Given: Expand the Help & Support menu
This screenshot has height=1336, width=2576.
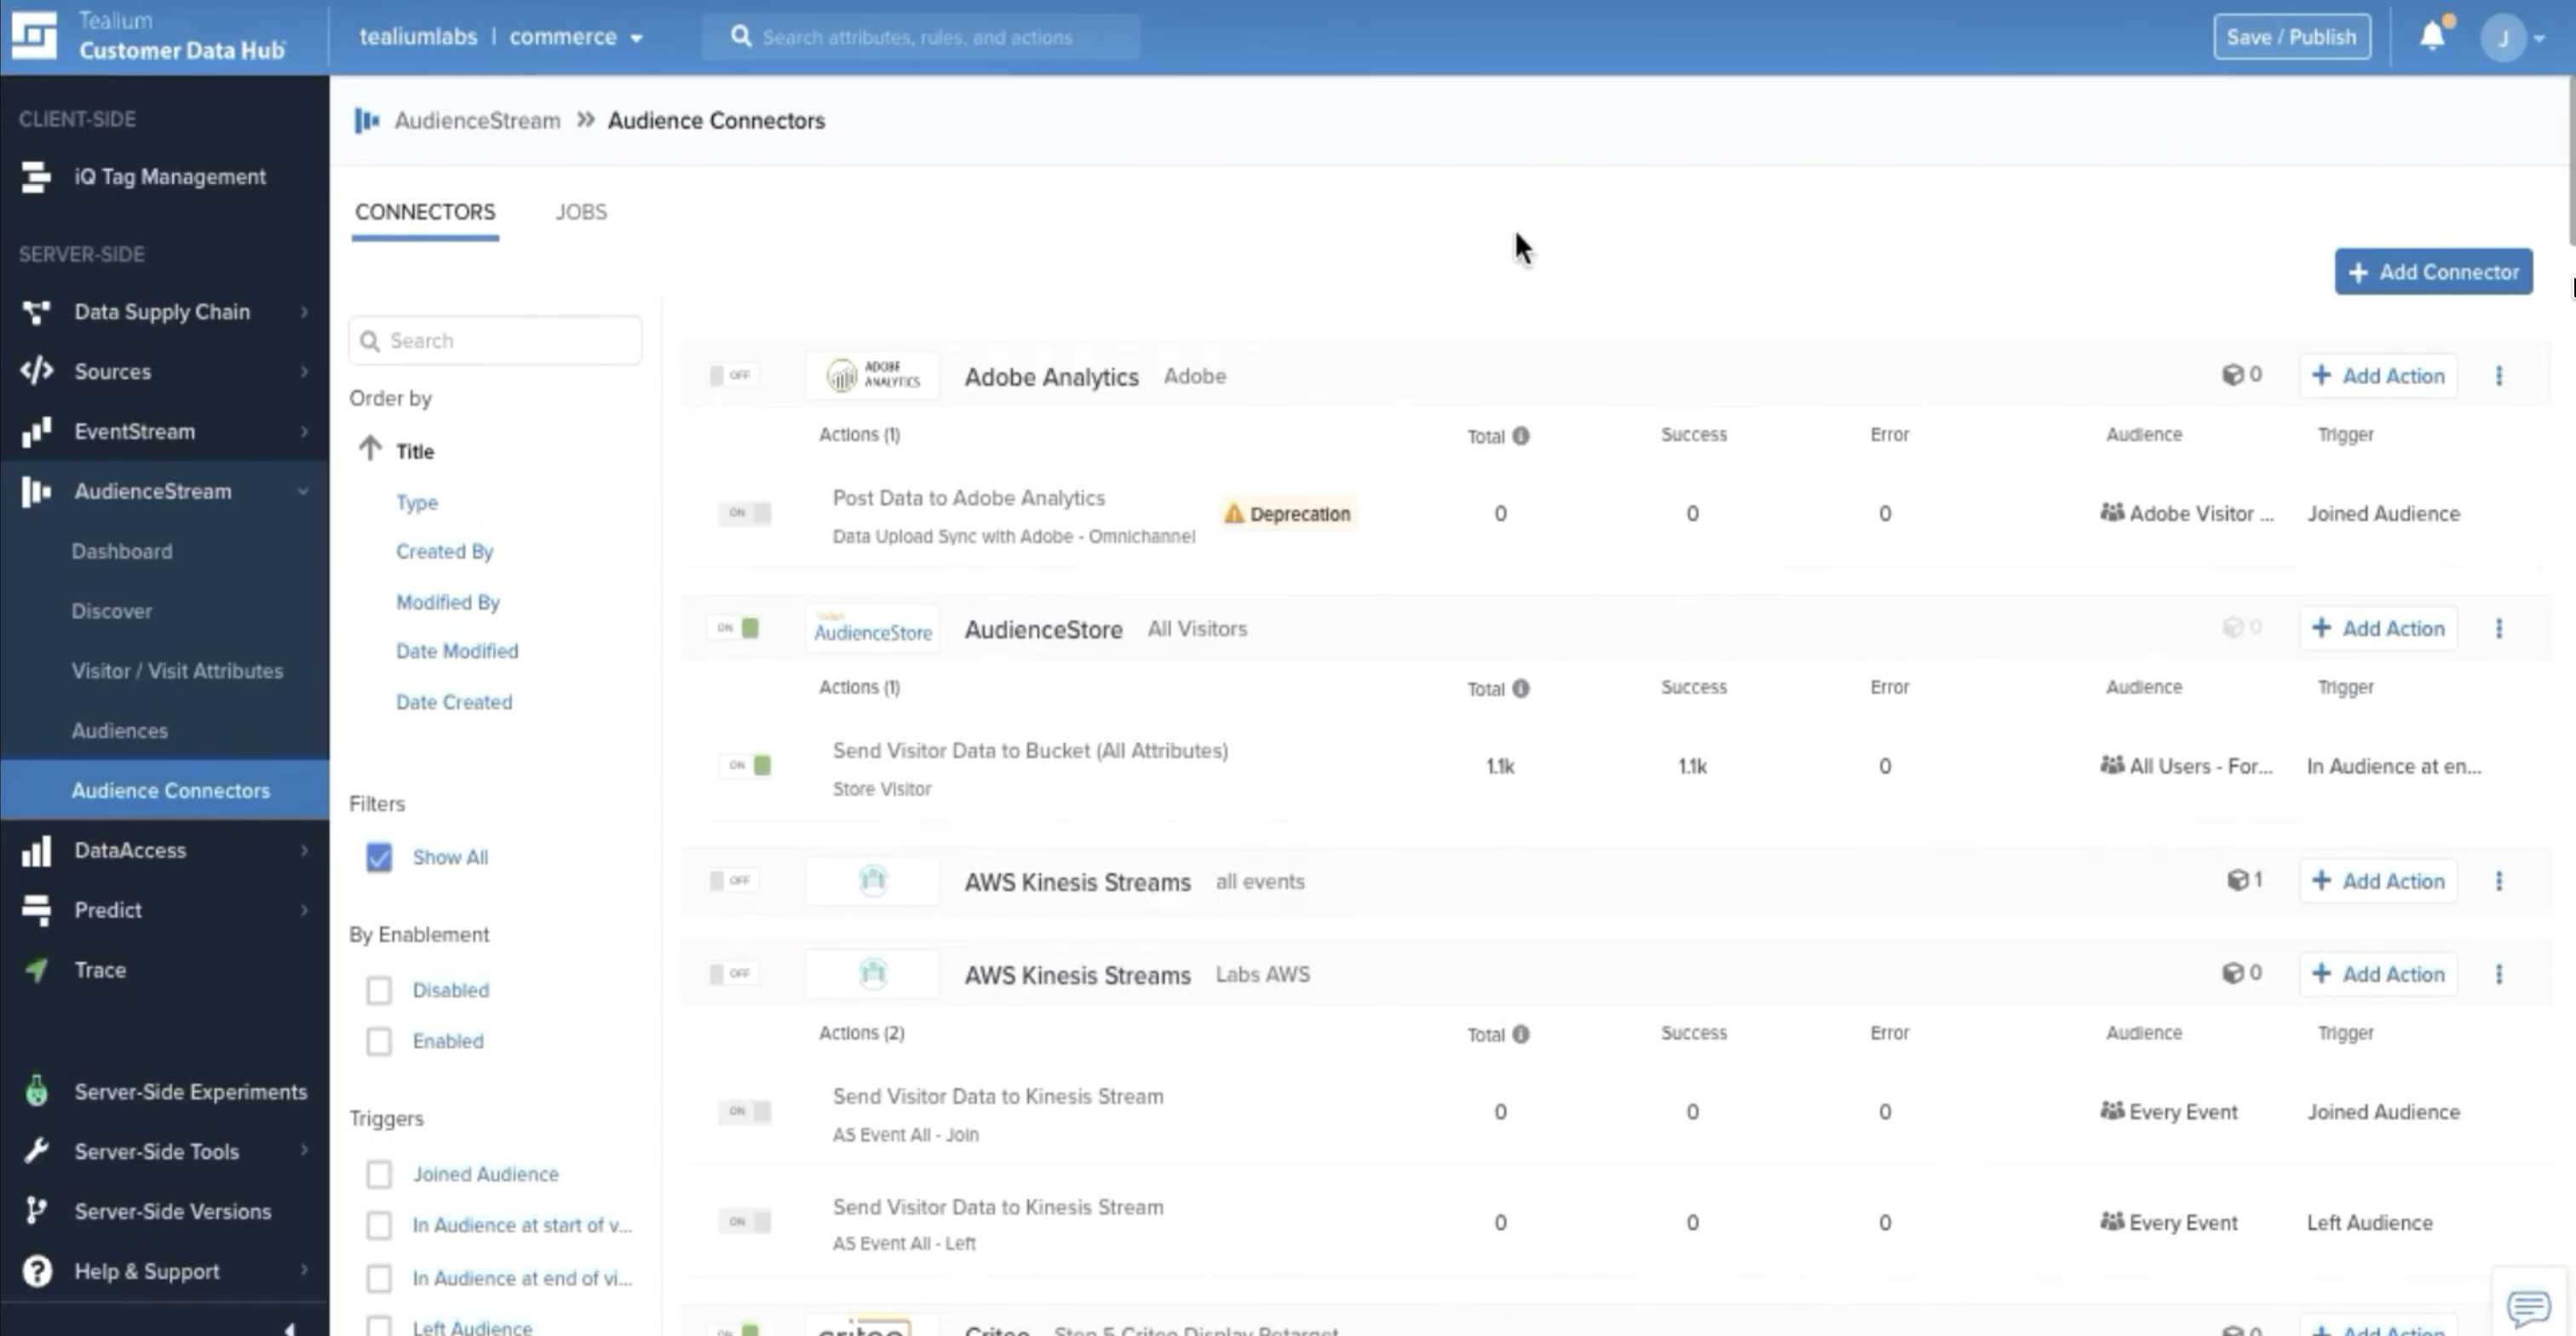Looking at the screenshot, I should point(304,1271).
